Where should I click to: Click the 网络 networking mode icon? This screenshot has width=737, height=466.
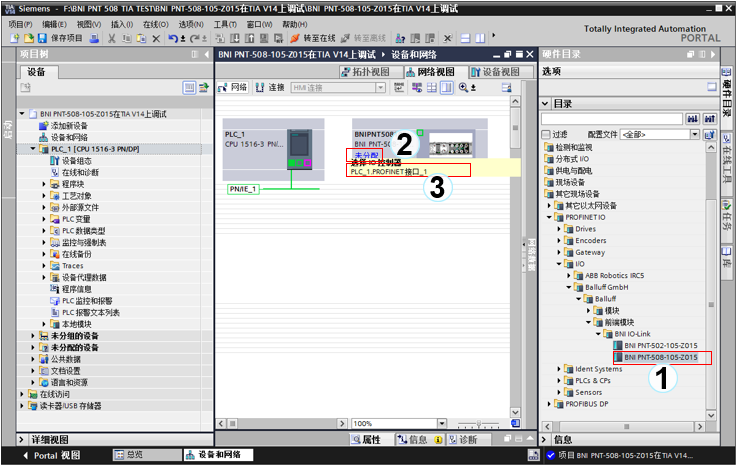pyautogui.click(x=233, y=88)
